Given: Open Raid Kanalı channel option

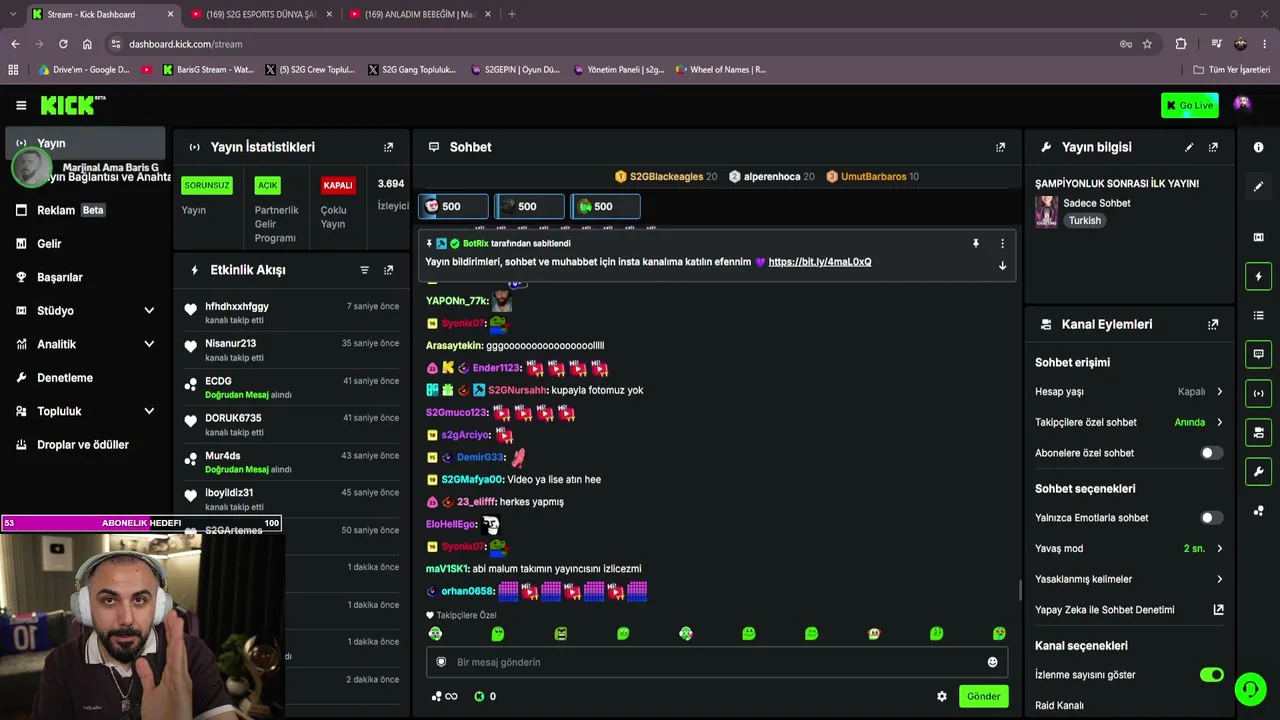Looking at the screenshot, I should [x=1059, y=706].
